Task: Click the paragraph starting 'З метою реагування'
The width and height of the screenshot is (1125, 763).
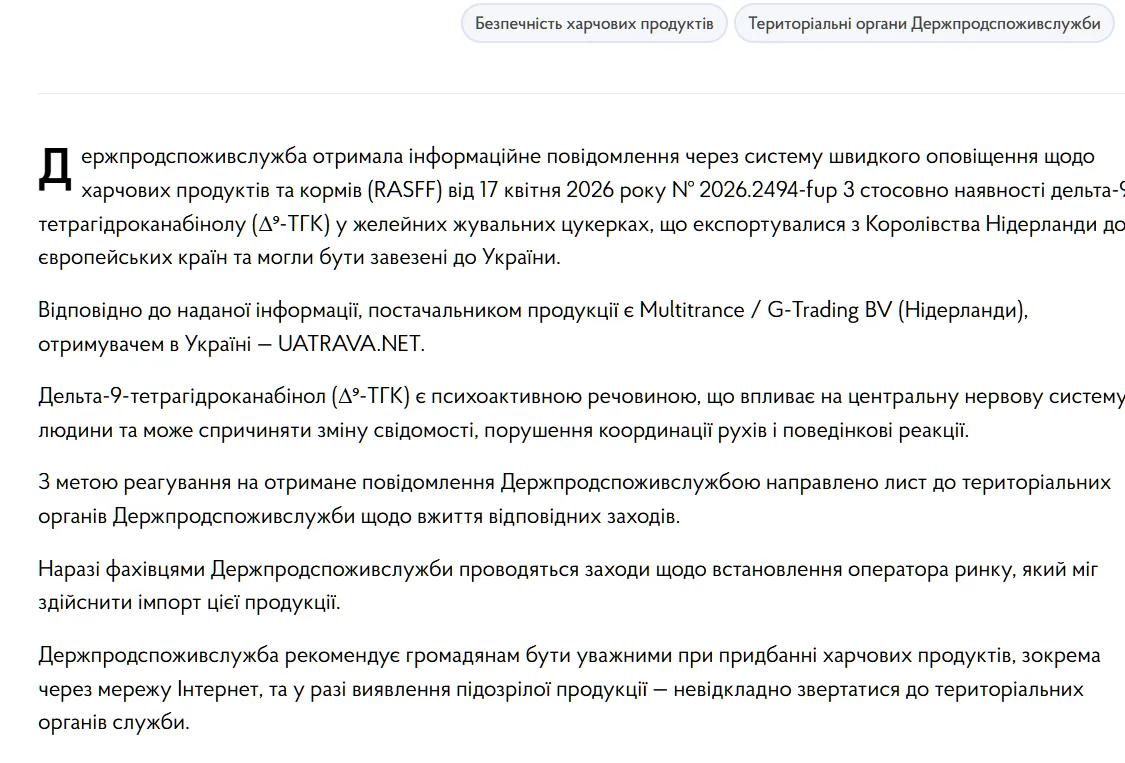Action: [x=574, y=499]
